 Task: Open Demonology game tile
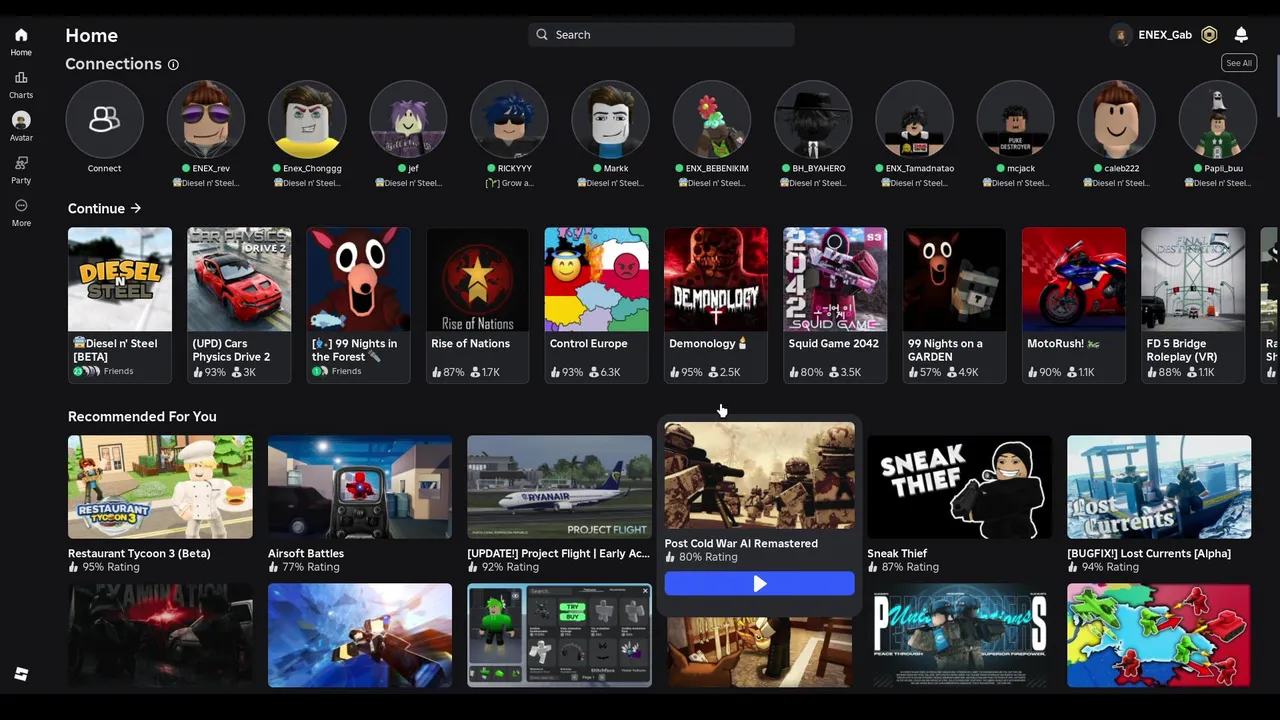[716, 305]
